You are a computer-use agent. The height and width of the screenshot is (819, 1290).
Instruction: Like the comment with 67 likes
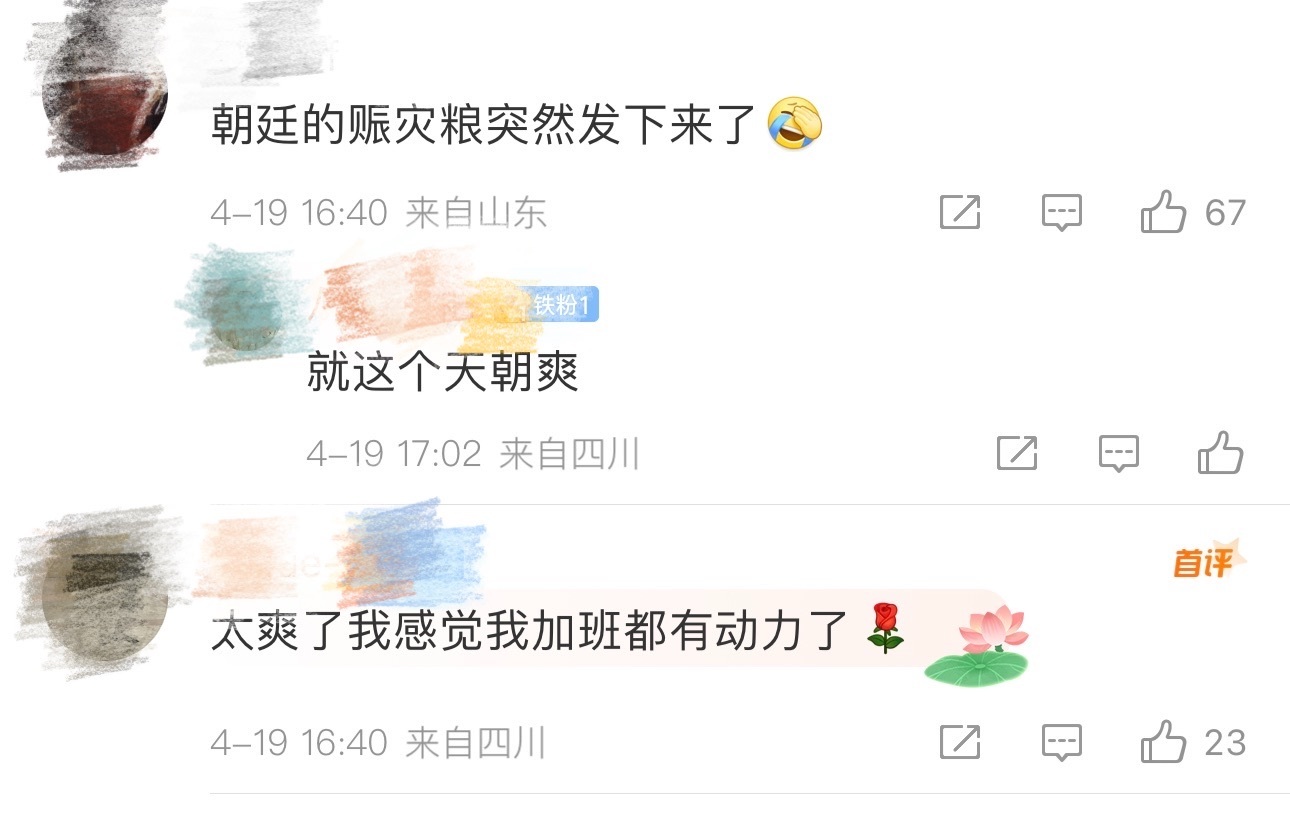1163,213
